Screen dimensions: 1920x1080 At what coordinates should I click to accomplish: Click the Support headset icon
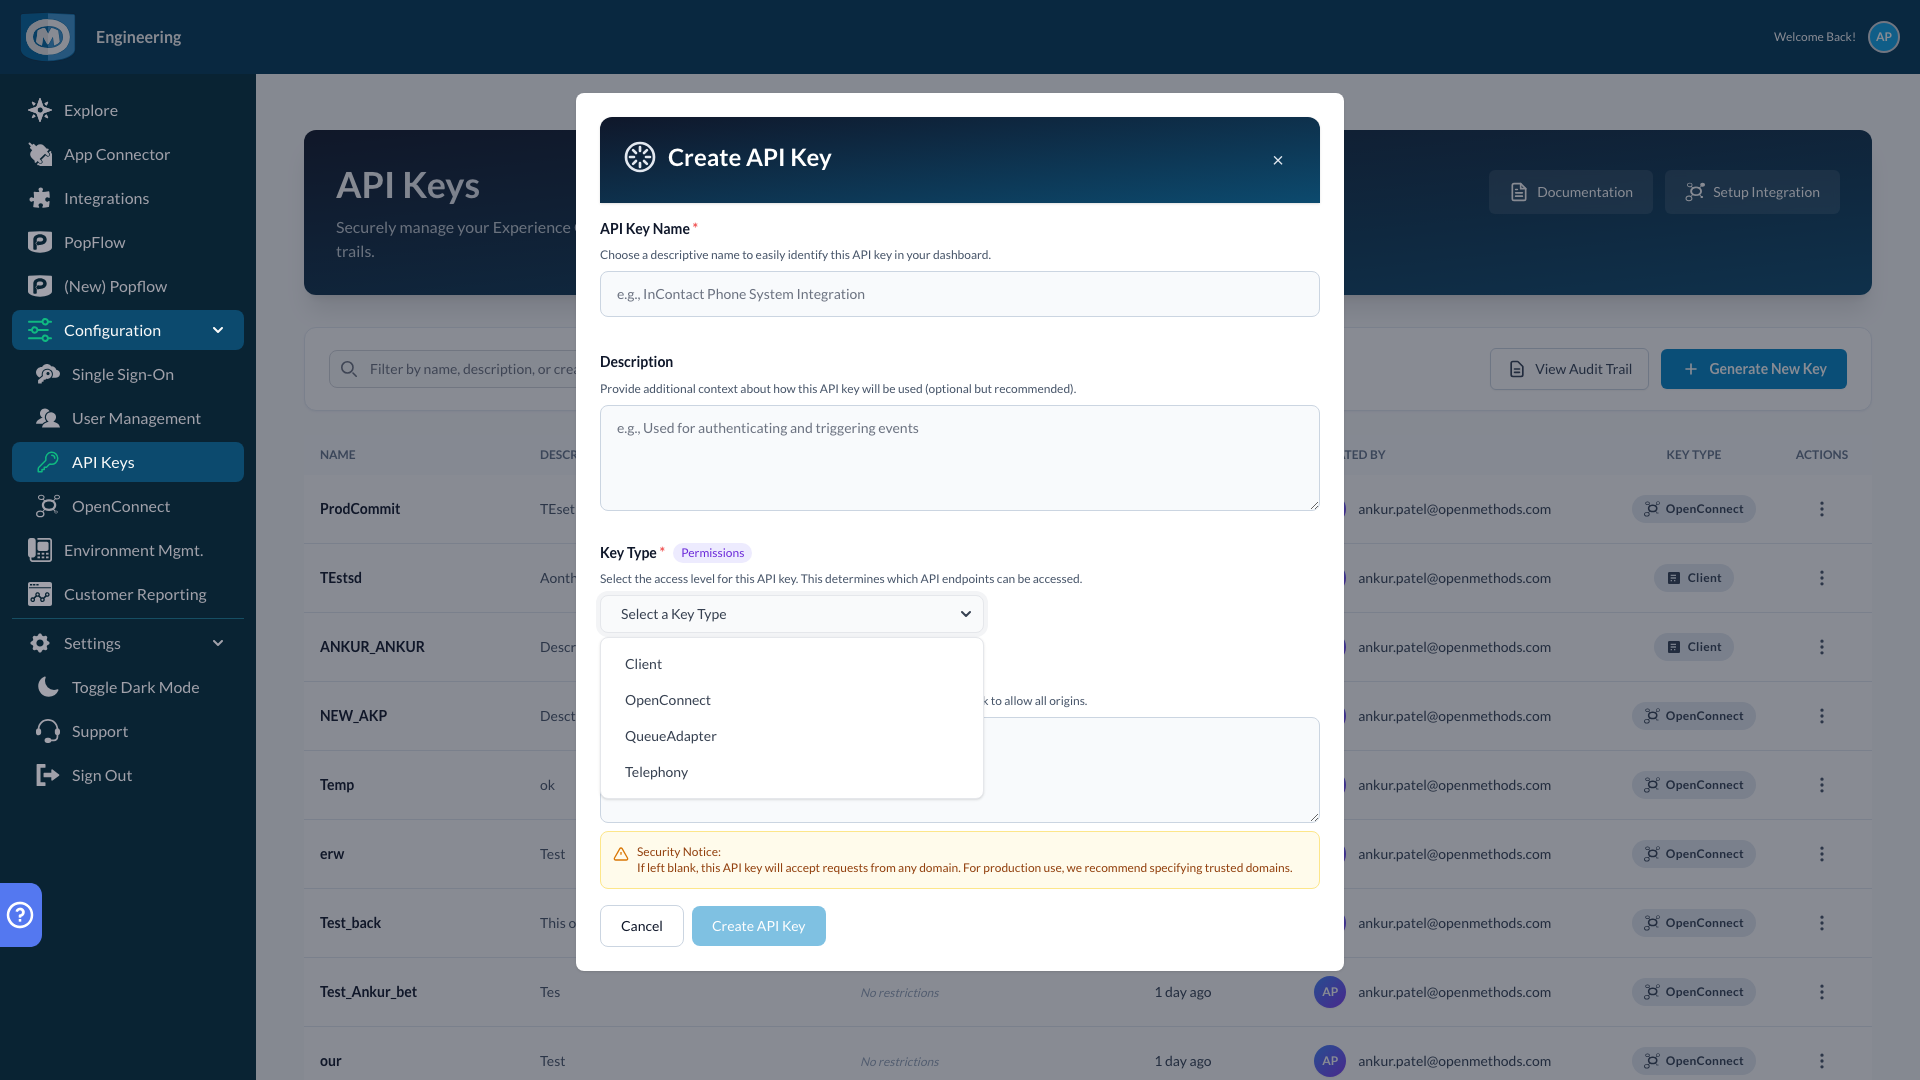[x=48, y=731]
